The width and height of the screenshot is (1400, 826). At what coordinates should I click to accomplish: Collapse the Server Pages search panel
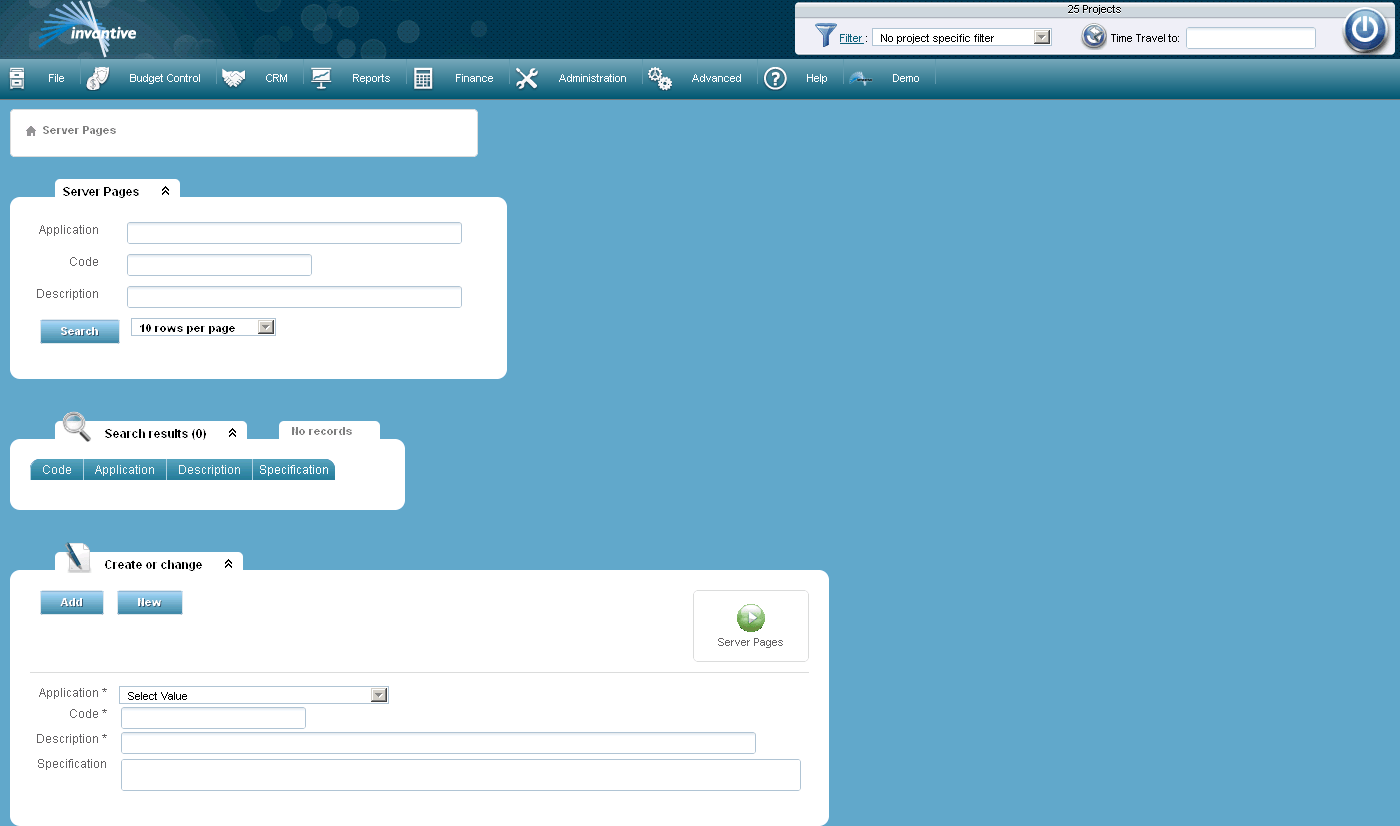click(165, 190)
